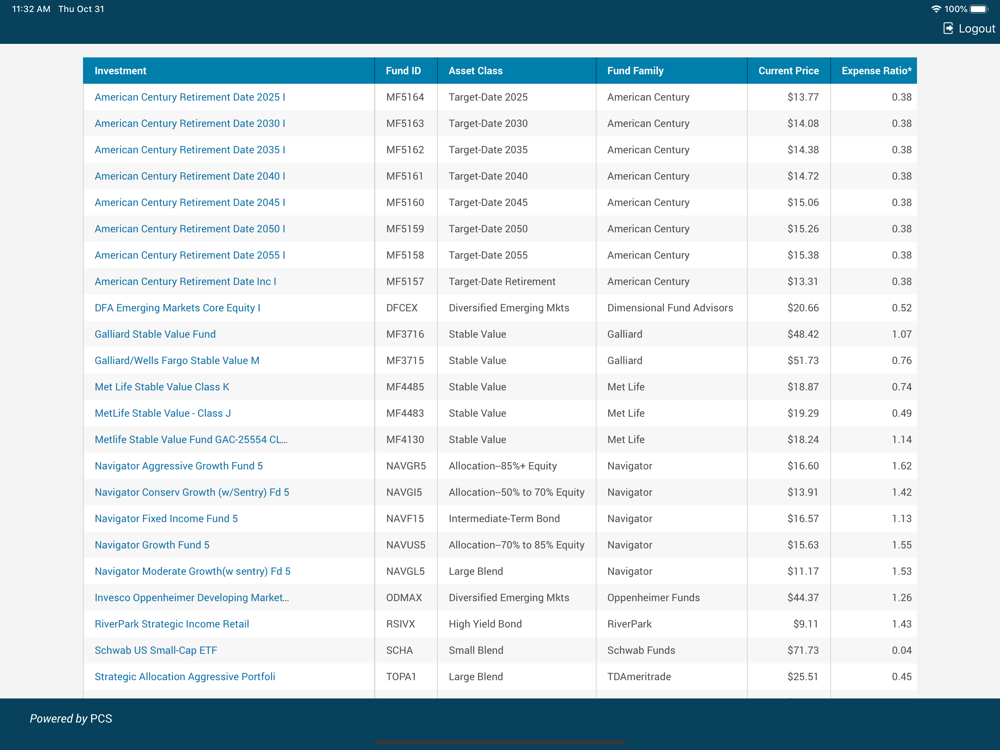This screenshot has height=750, width=1000.
Task: Open Strategic Allocation Aggressive Portfolio link
Action: tap(185, 677)
